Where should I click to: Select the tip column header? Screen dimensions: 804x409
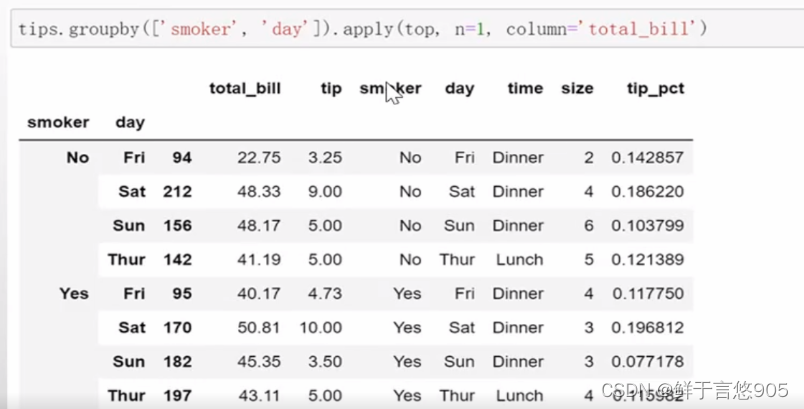(331, 88)
